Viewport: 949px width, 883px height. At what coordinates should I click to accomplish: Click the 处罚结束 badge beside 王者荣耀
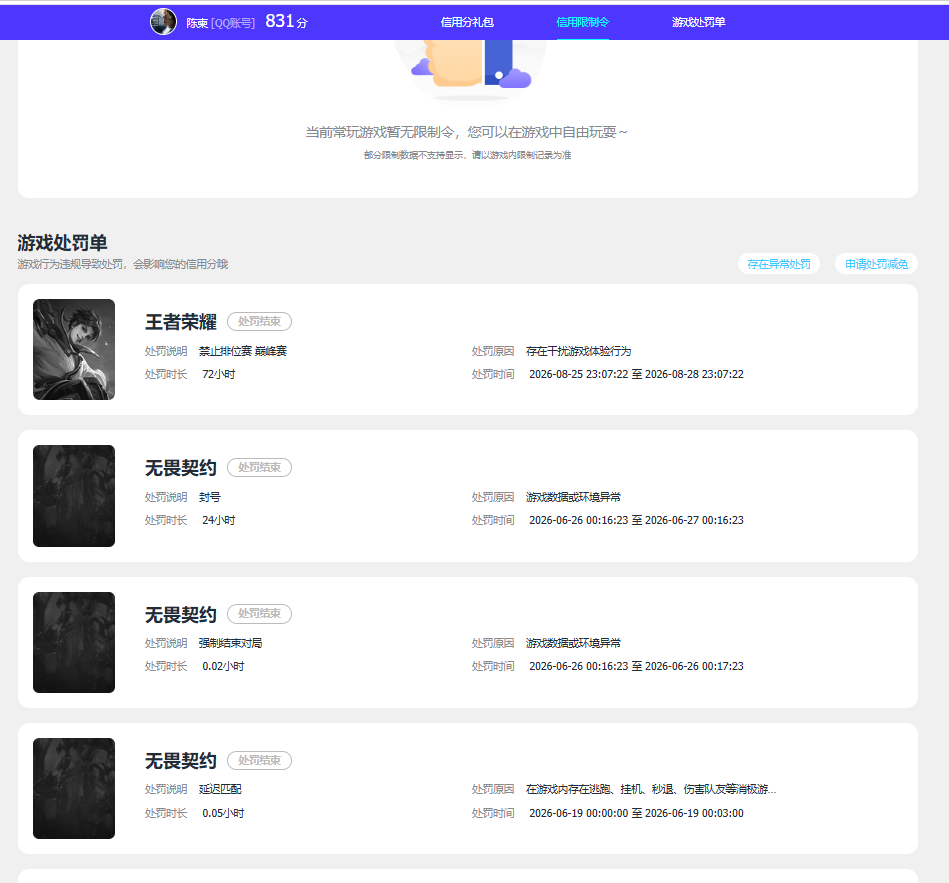(259, 321)
